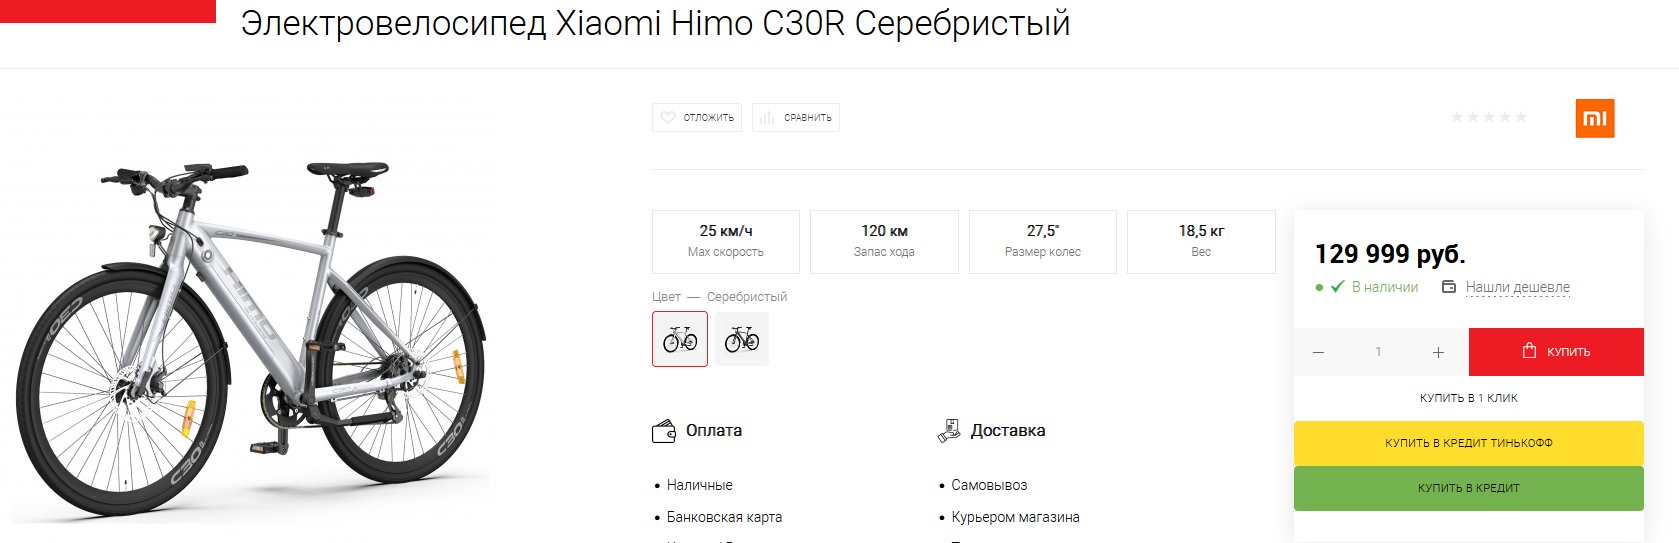Click the Самовывоз delivery option

(990, 485)
